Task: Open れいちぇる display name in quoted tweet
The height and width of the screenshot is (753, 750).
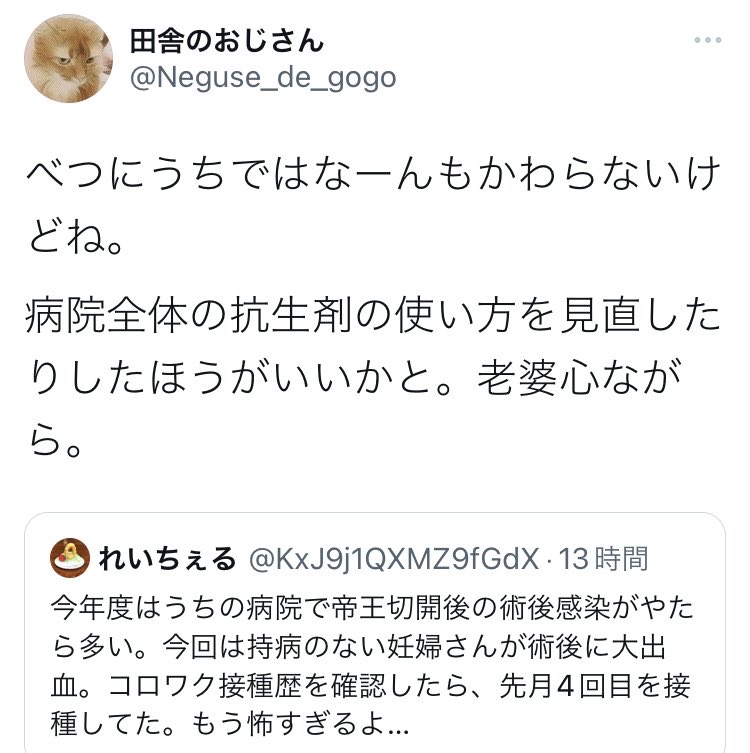Action: [167, 558]
